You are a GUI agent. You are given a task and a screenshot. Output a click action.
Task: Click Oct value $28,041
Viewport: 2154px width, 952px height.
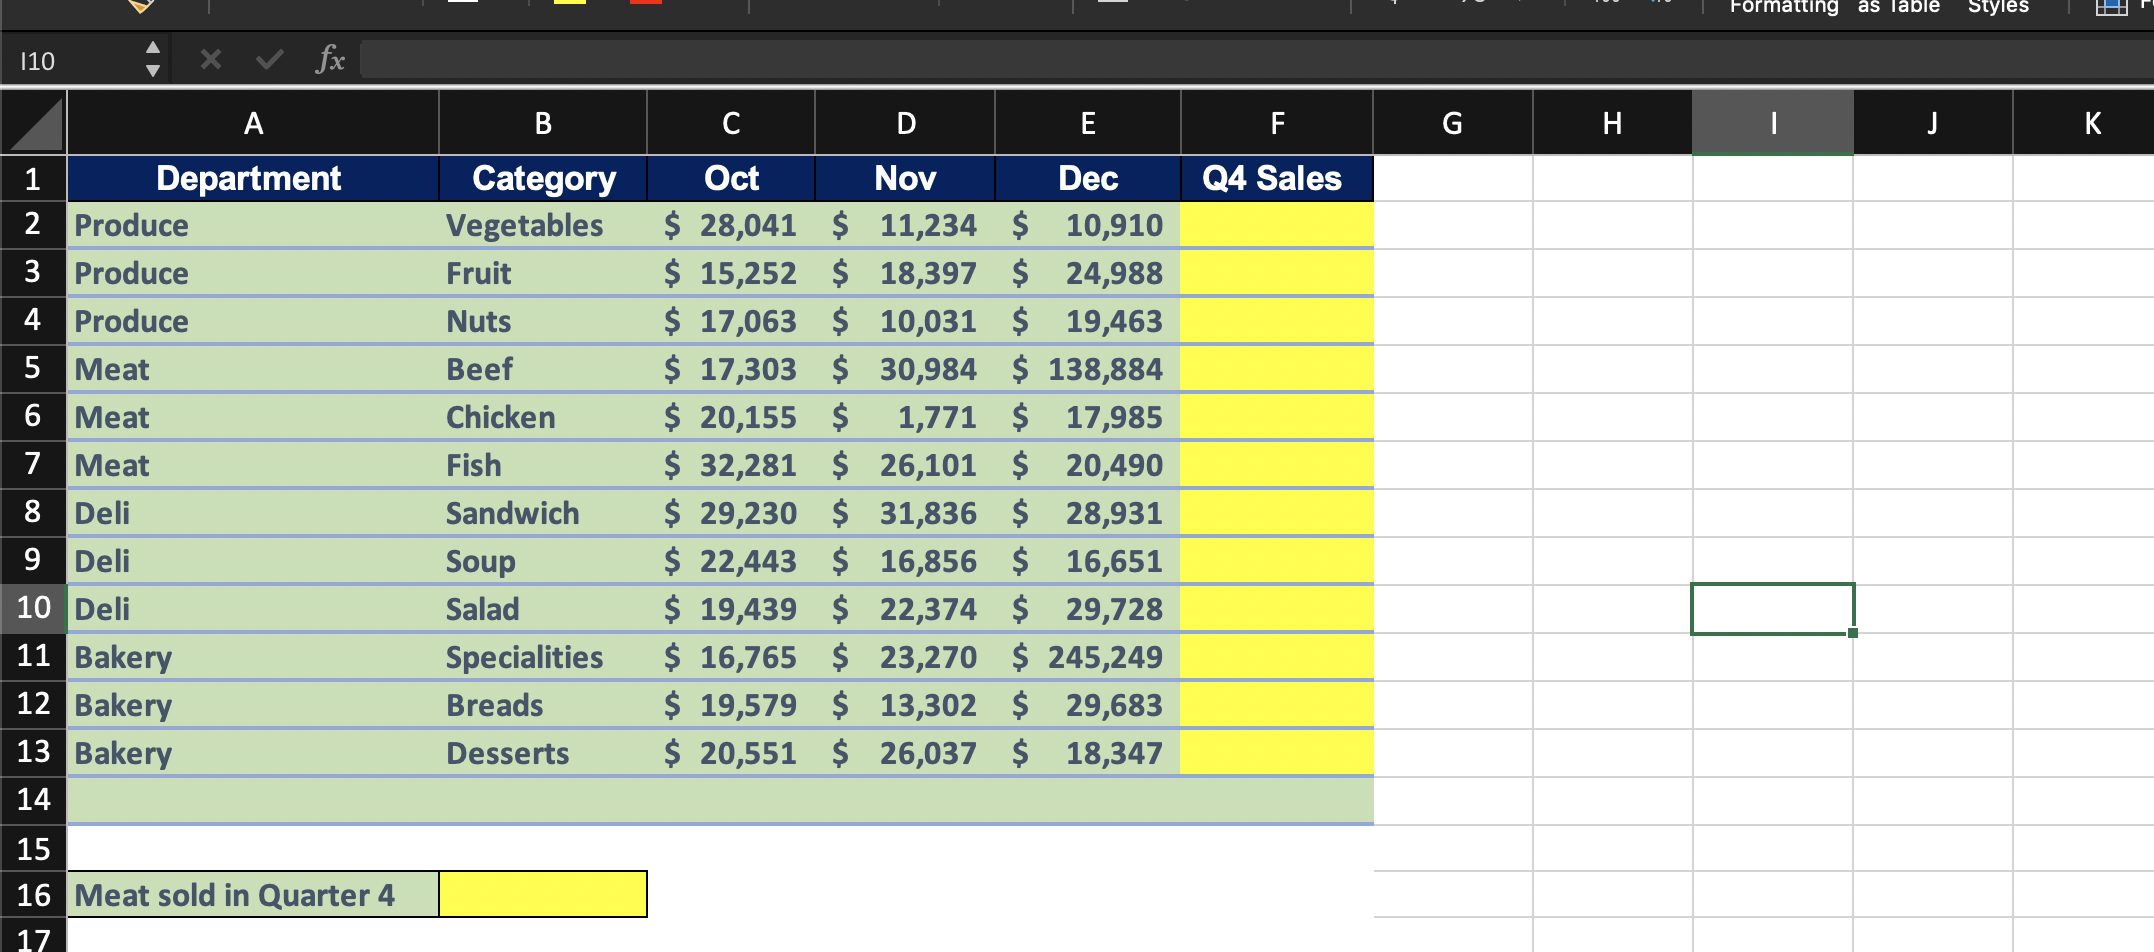(731, 226)
